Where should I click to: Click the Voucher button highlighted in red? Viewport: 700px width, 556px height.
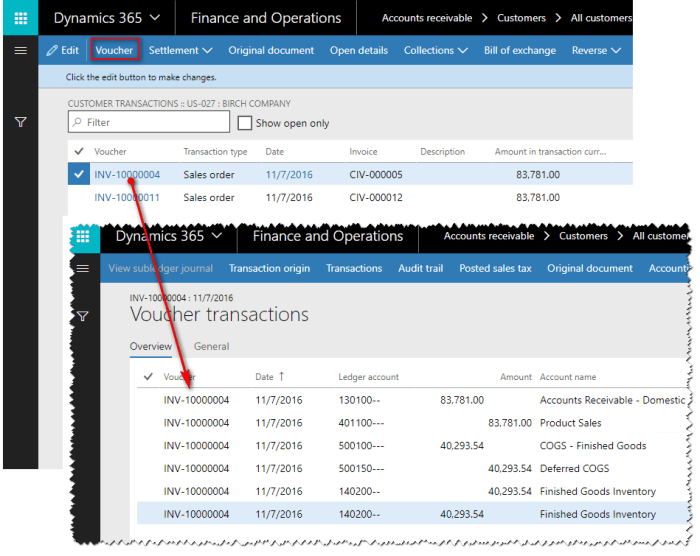[x=113, y=50]
